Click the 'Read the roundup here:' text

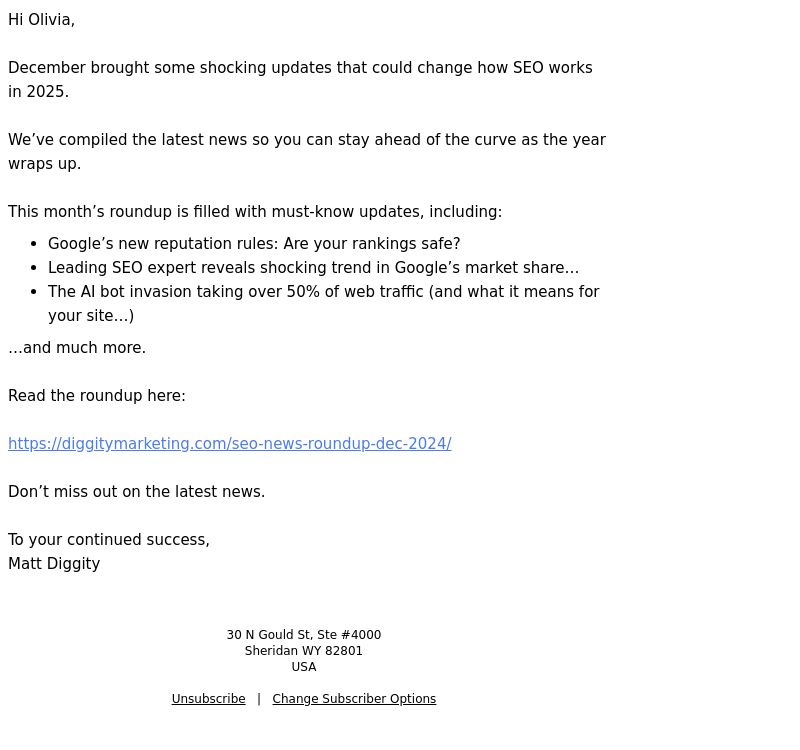97,396
